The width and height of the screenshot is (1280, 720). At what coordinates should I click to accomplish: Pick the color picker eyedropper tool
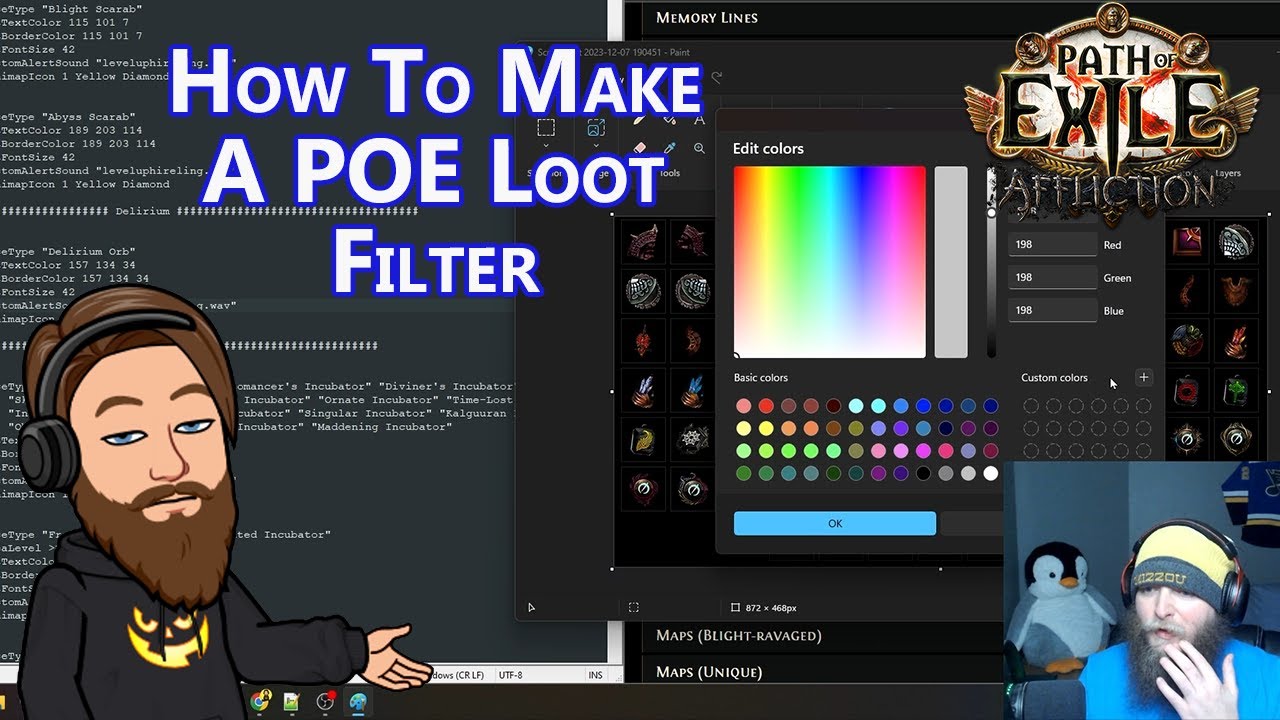669,148
